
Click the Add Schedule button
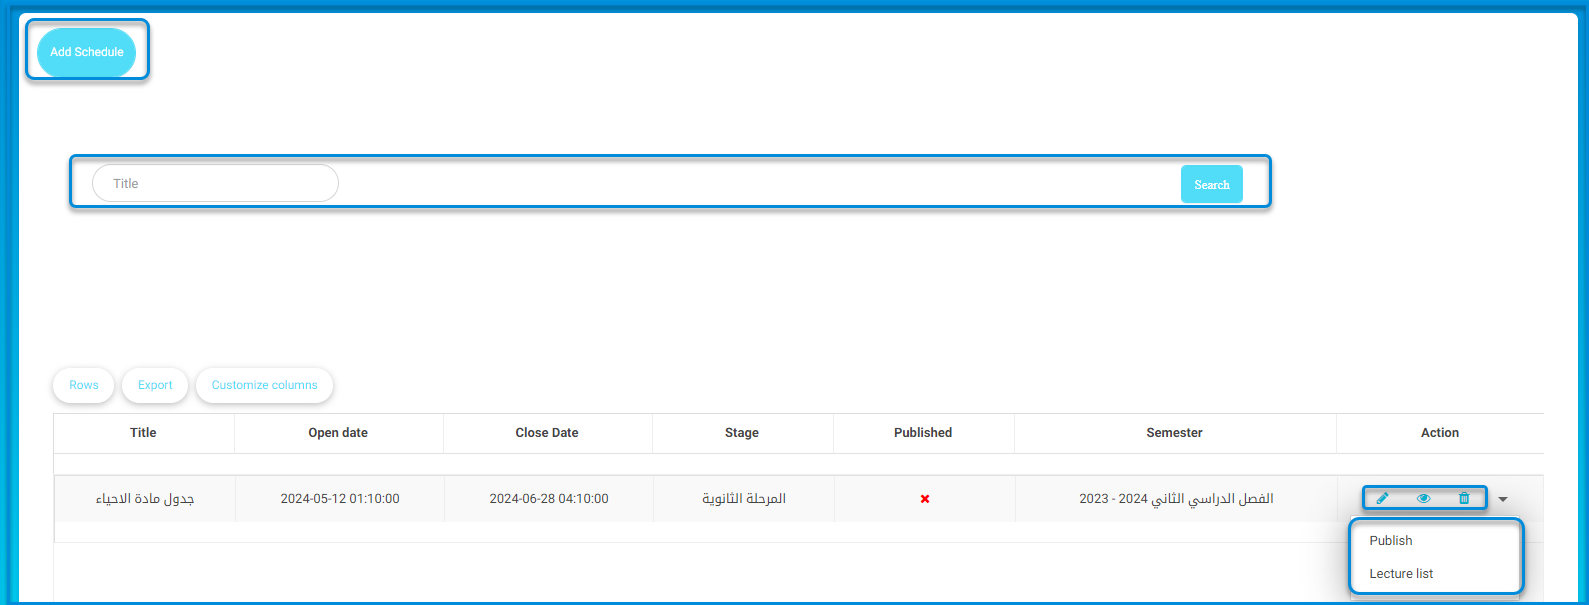87,52
